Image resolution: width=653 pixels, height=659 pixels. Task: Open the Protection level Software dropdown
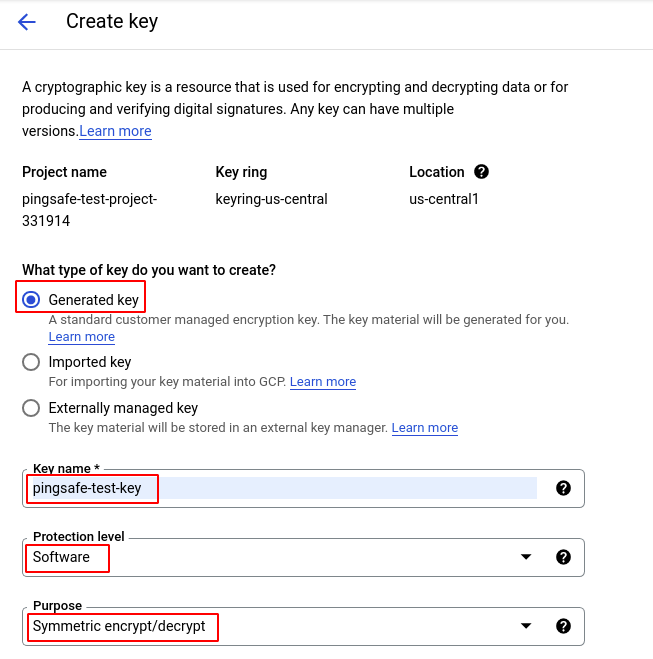pos(270,557)
